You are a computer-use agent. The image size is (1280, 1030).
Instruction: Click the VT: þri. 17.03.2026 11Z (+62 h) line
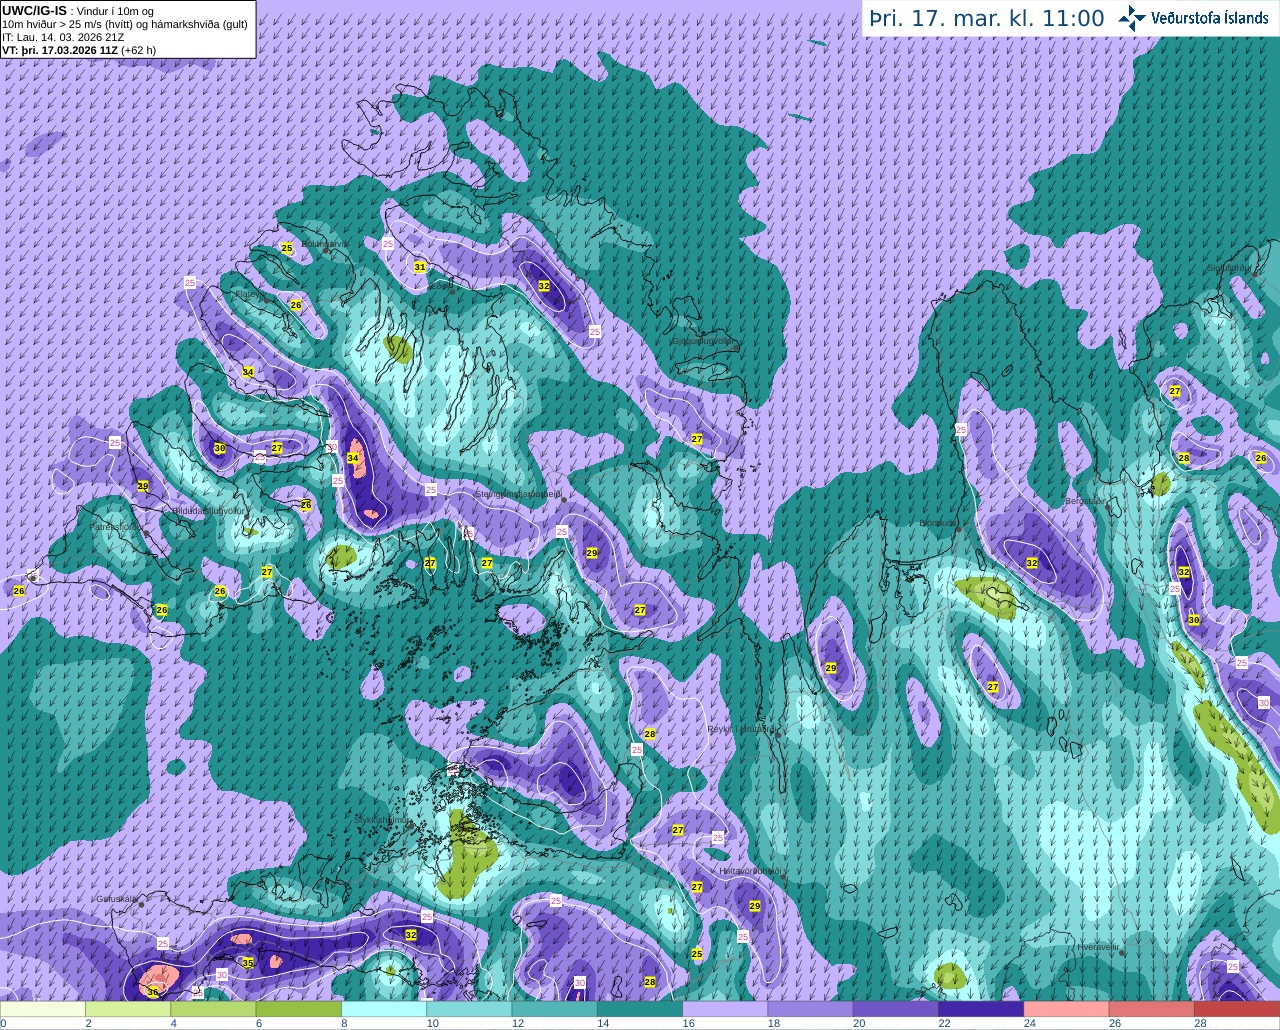(x=79, y=50)
